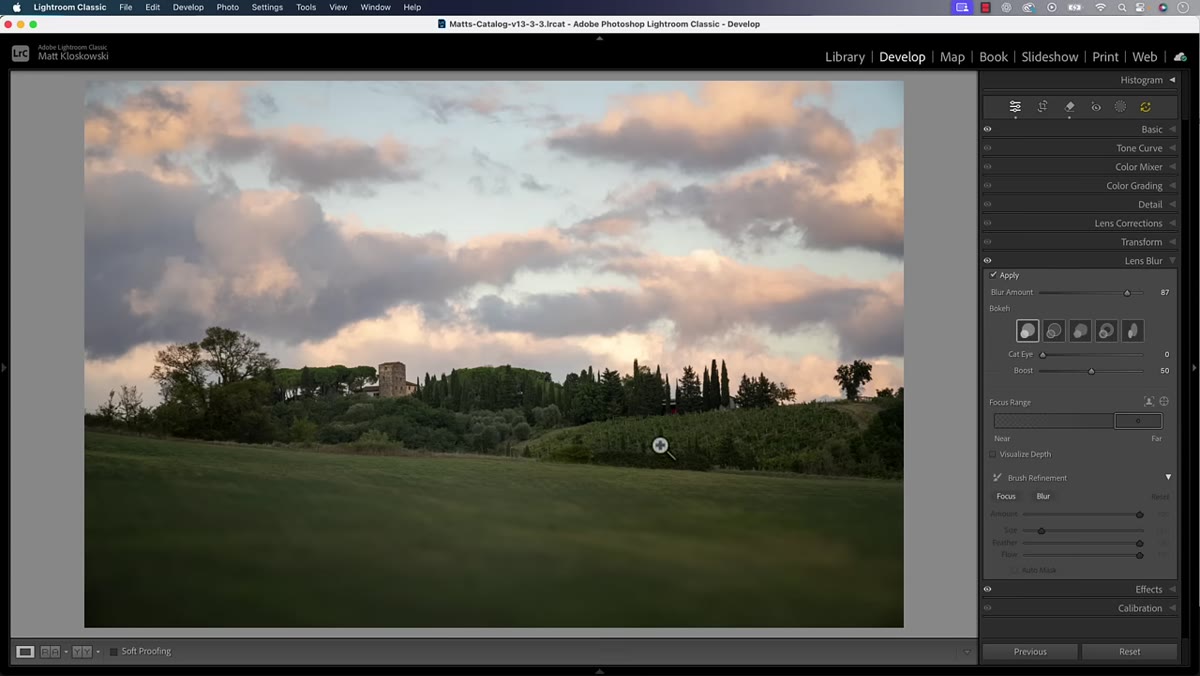Screen dimensions: 1200x676
Task: Open the Photo menu
Action: coord(228,7)
